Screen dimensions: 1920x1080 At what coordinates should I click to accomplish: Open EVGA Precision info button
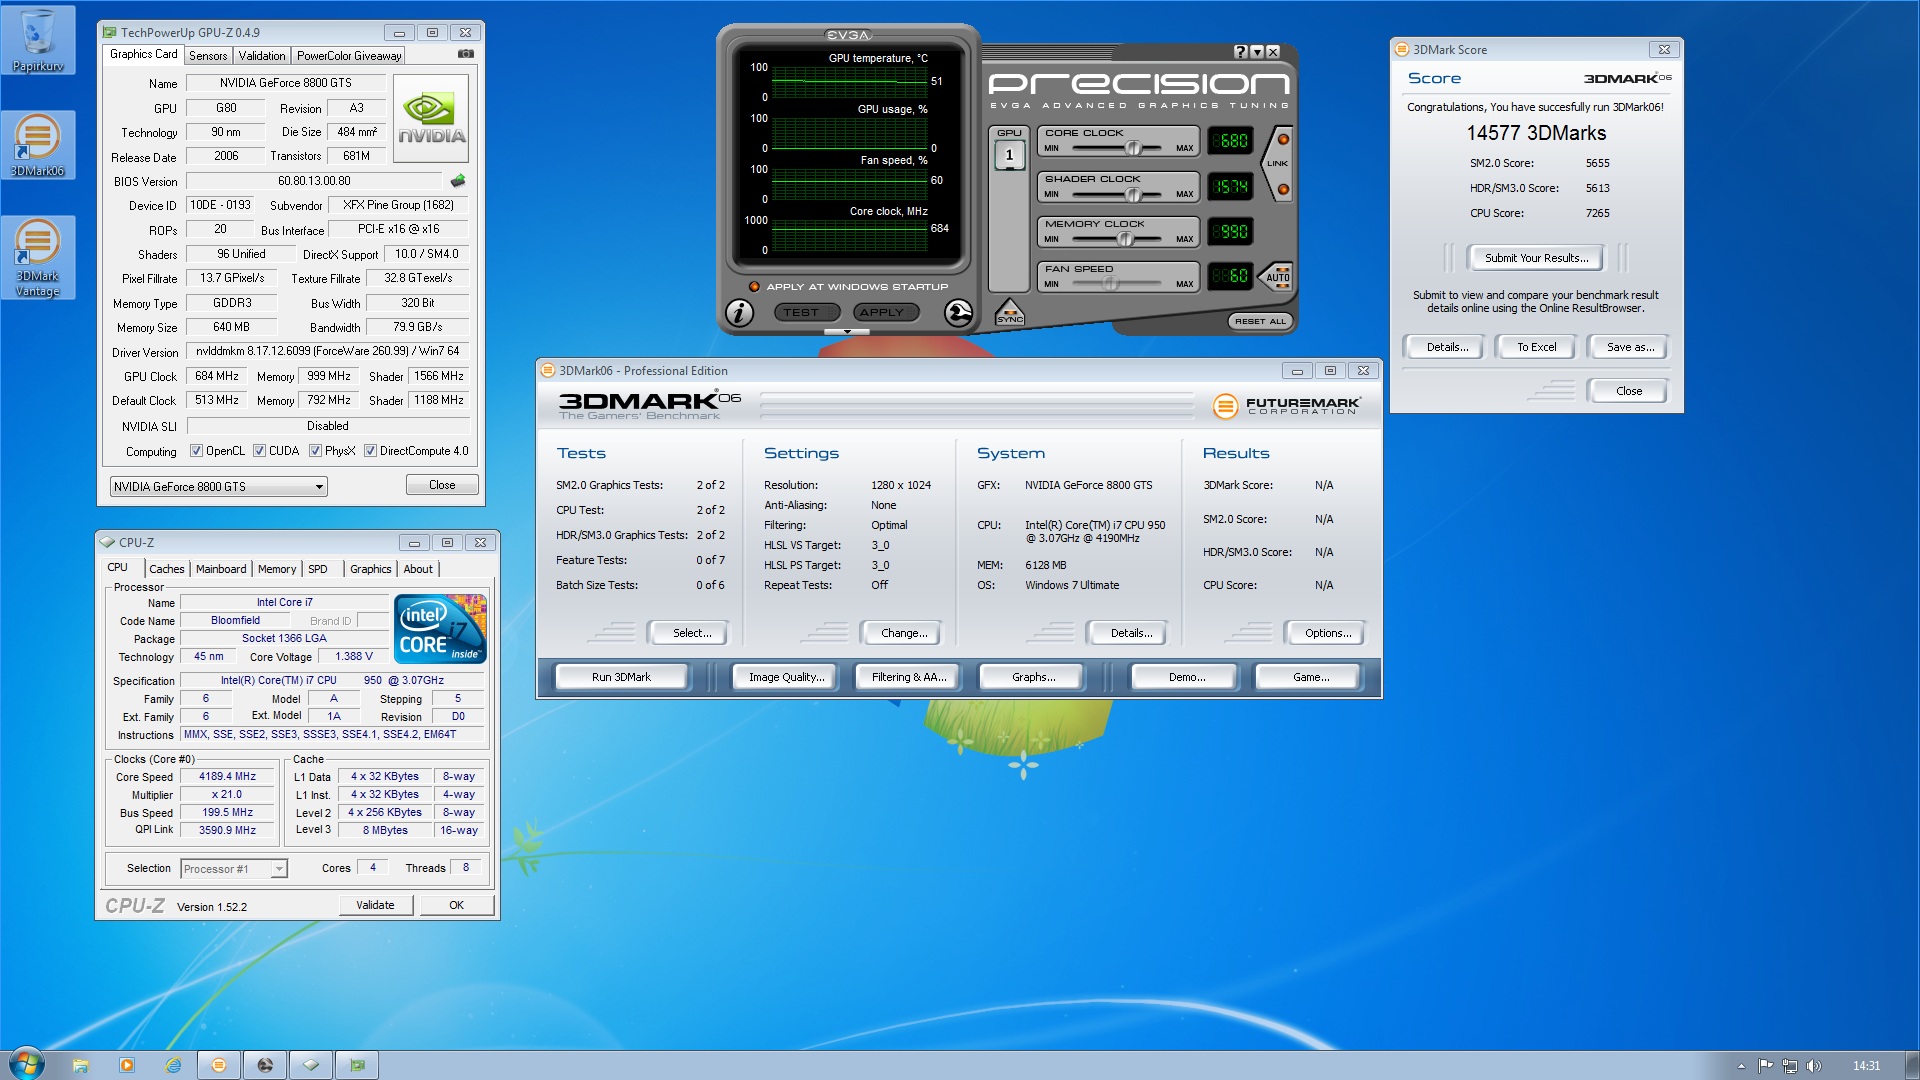(739, 313)
